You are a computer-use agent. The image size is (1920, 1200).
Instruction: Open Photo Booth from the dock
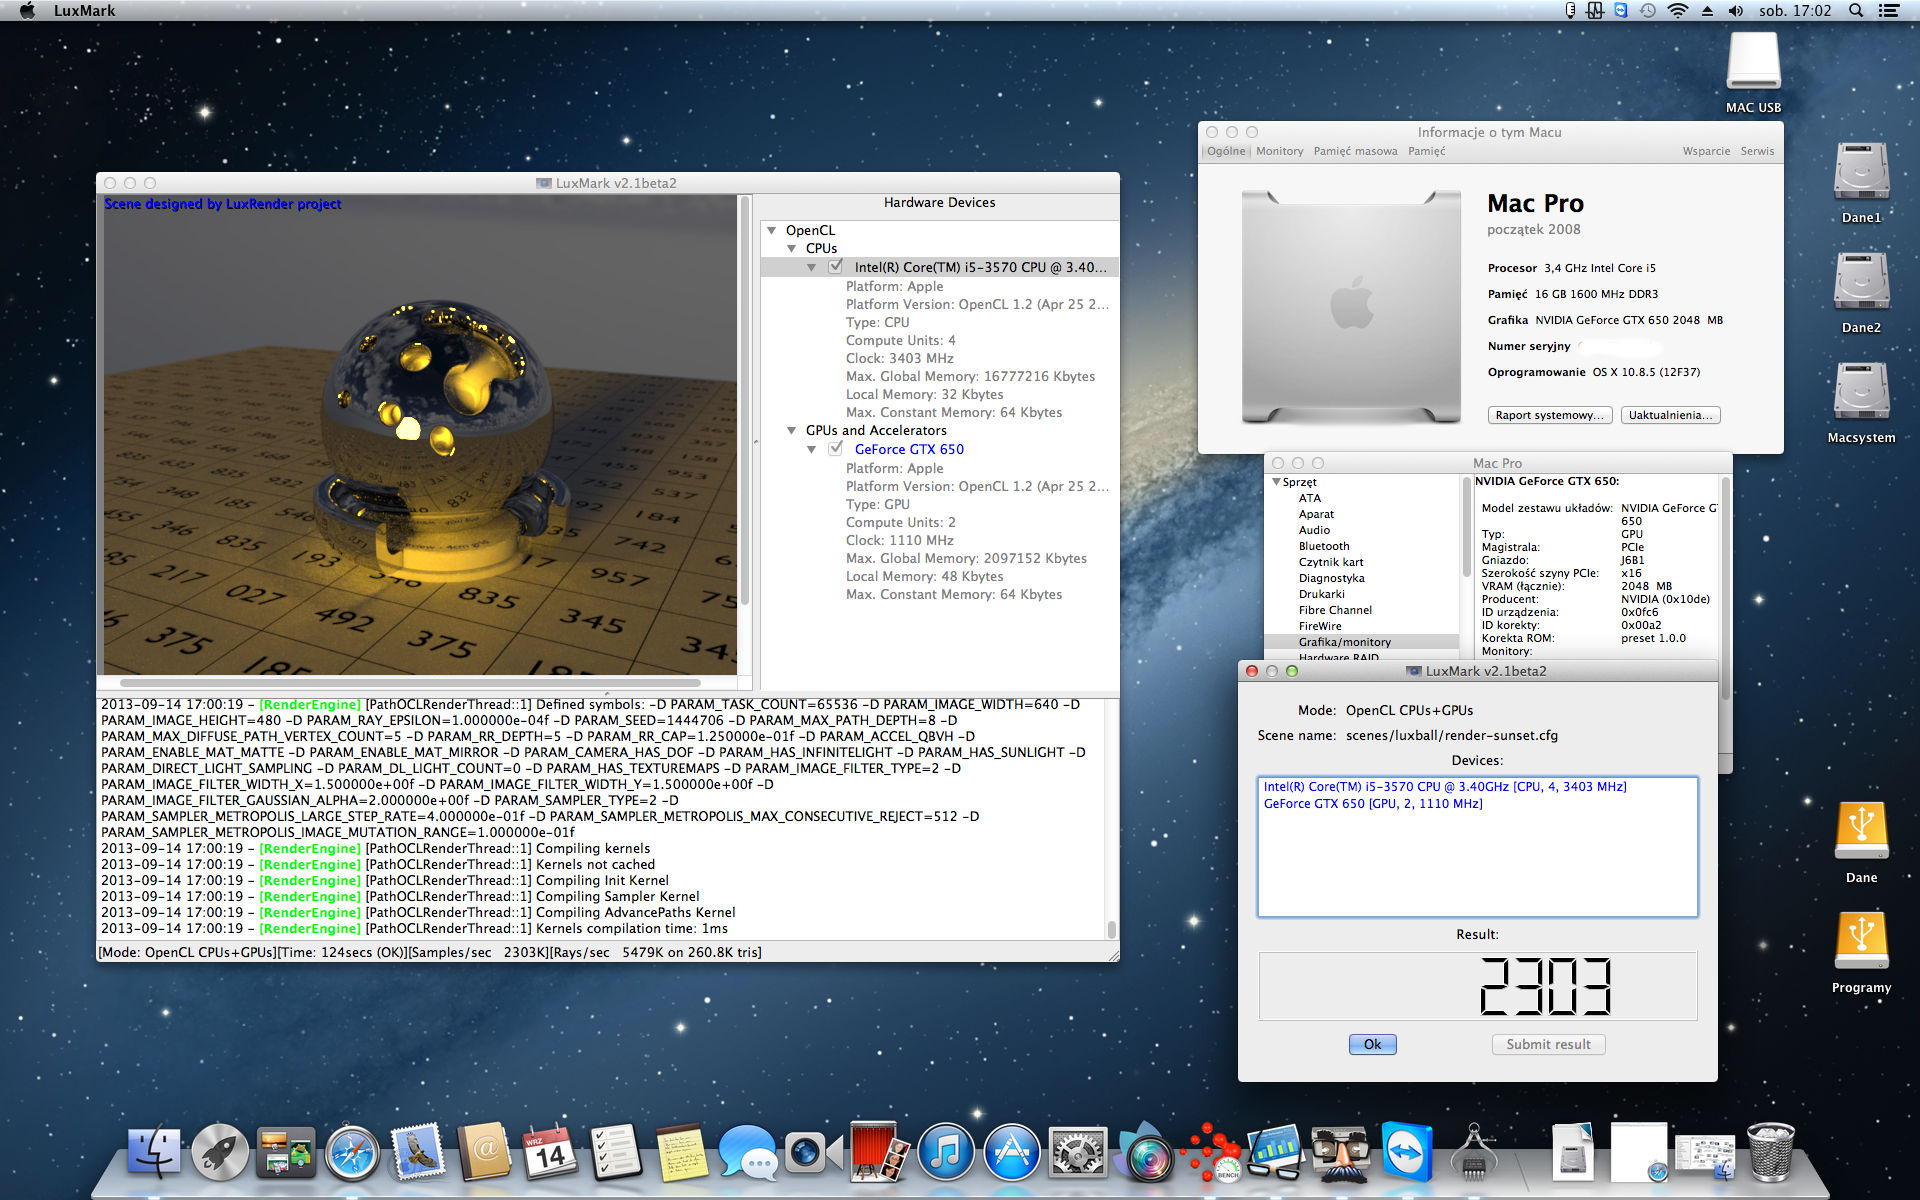coord(879,1152)
